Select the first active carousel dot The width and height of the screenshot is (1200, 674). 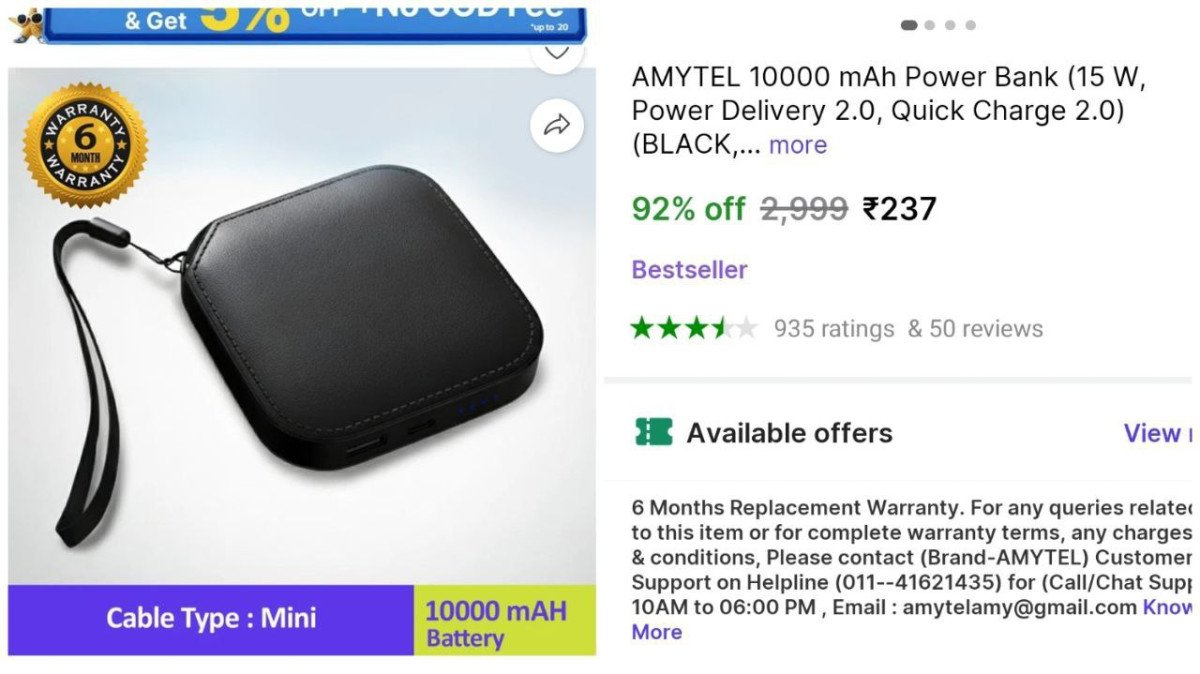[909, 25]
